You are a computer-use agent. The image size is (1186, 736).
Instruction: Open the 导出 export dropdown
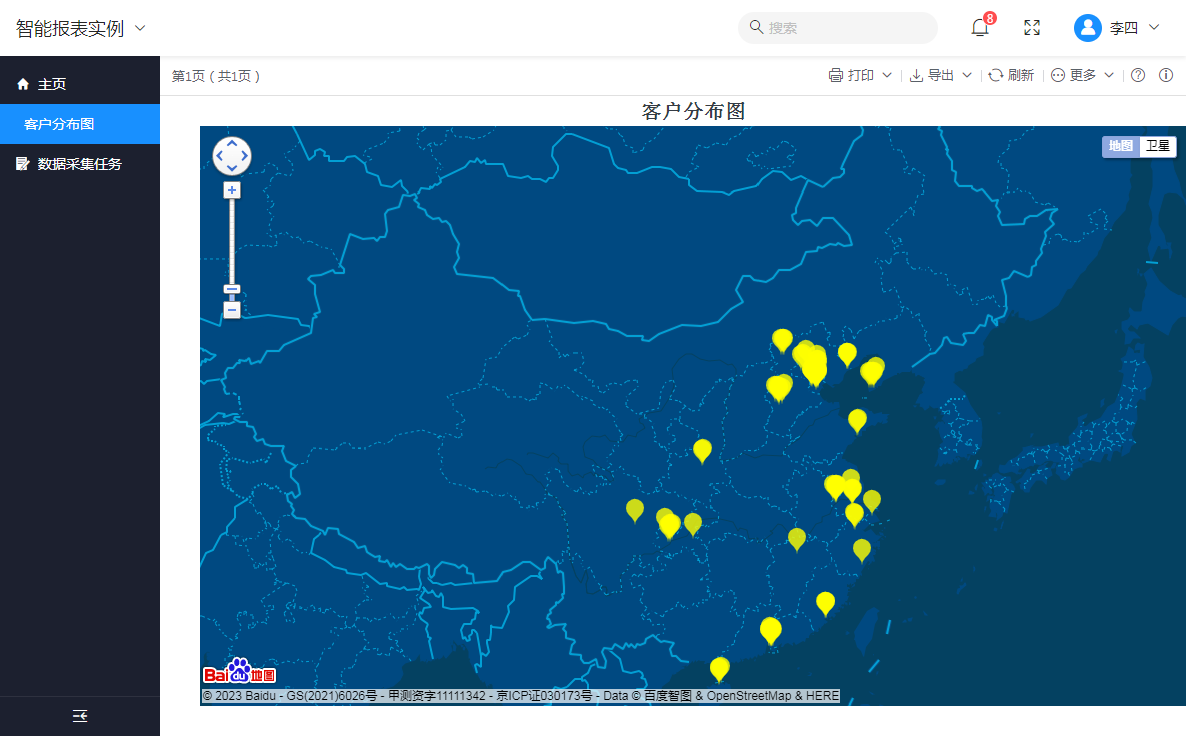click(941, 76)
